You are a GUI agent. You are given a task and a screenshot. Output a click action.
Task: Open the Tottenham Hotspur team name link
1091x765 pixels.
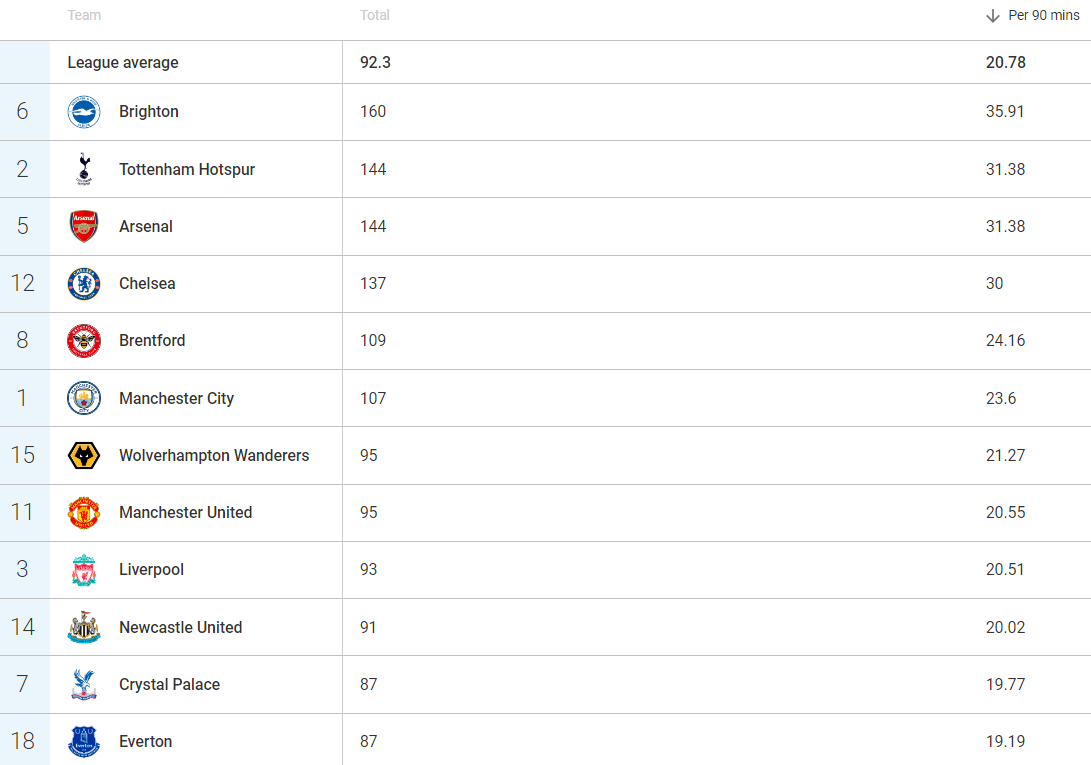pyautogui.click(x=187, y=170)
